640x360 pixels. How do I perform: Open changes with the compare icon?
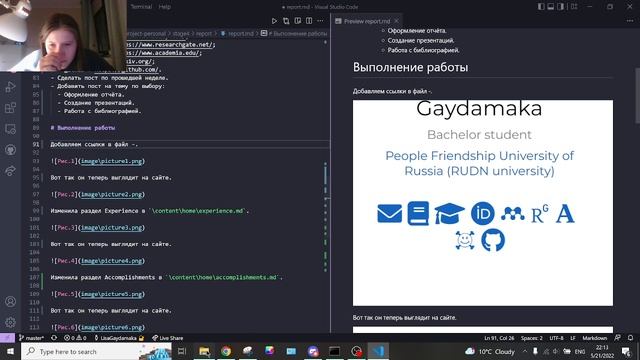(x=286, y=21)
